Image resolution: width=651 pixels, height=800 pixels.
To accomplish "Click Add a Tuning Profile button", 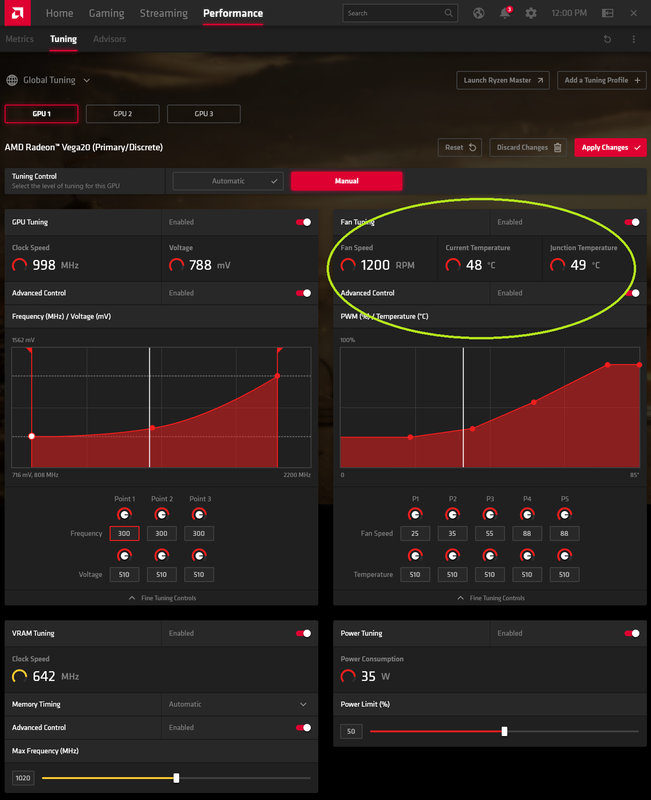I will [x=602, y=80].
